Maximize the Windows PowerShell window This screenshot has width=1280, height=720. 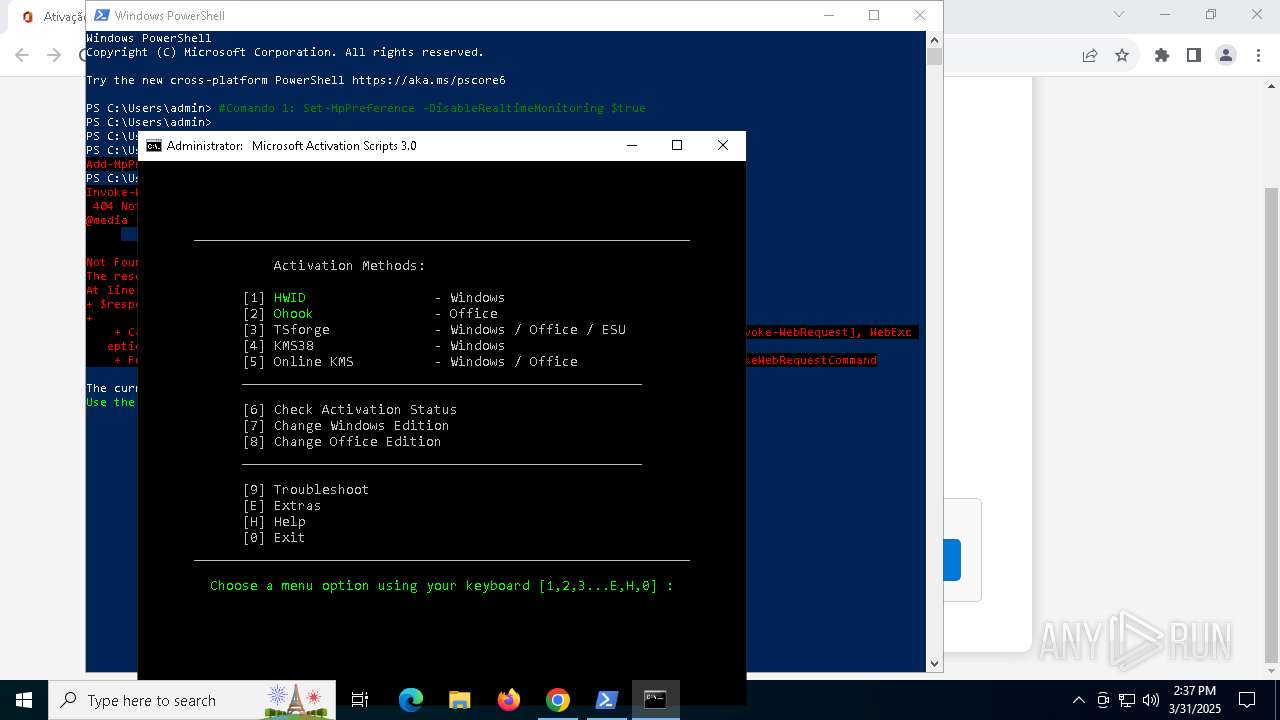tap(874, 15)
